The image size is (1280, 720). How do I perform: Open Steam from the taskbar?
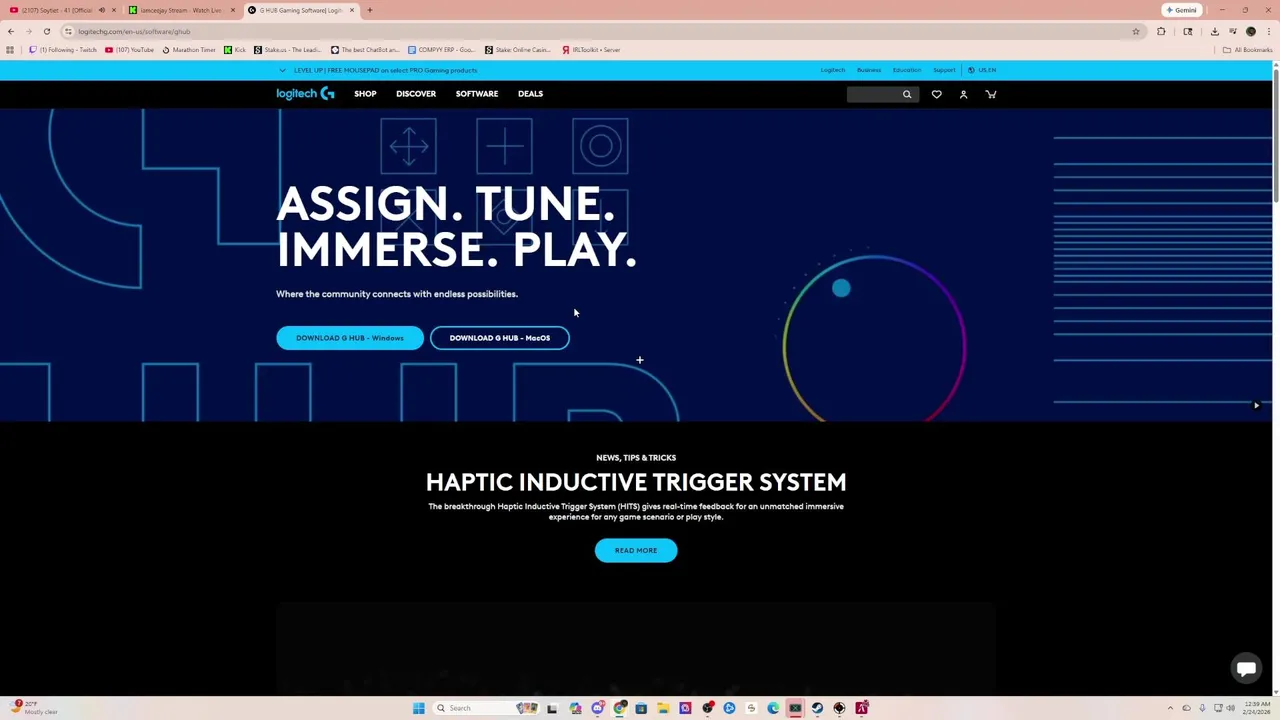[x=817, y=708]
